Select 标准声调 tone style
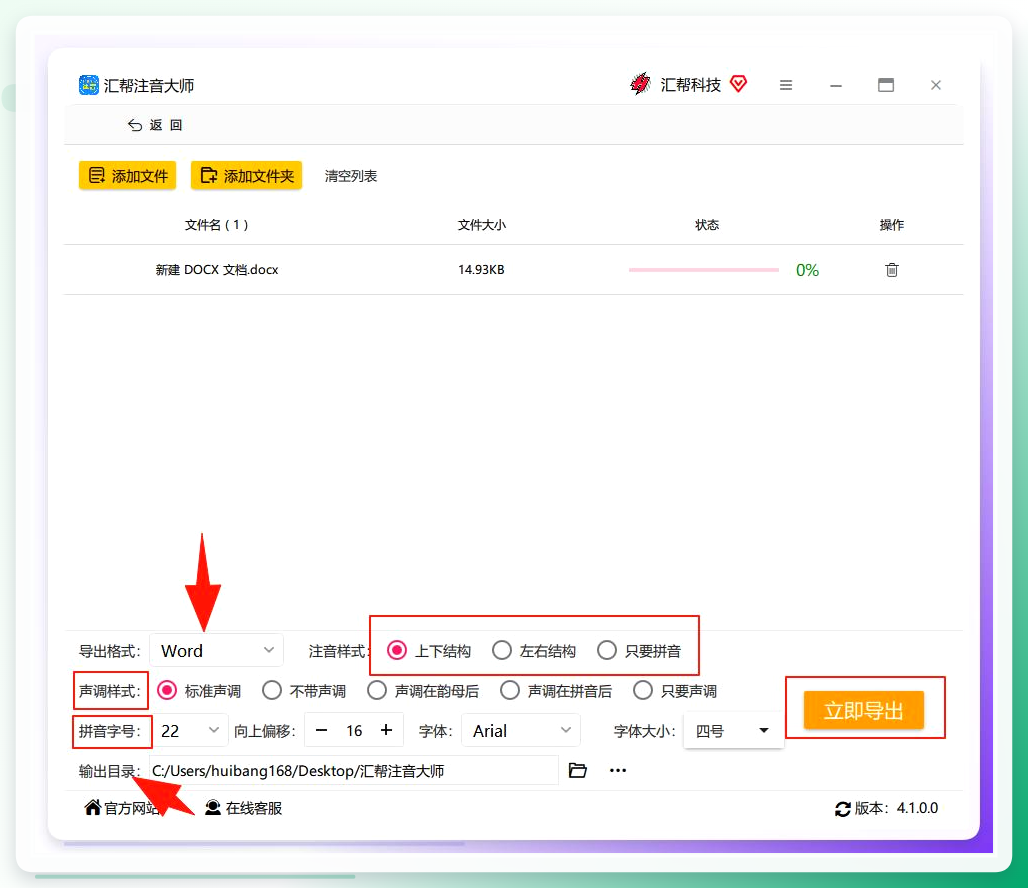 coord(199,691)
